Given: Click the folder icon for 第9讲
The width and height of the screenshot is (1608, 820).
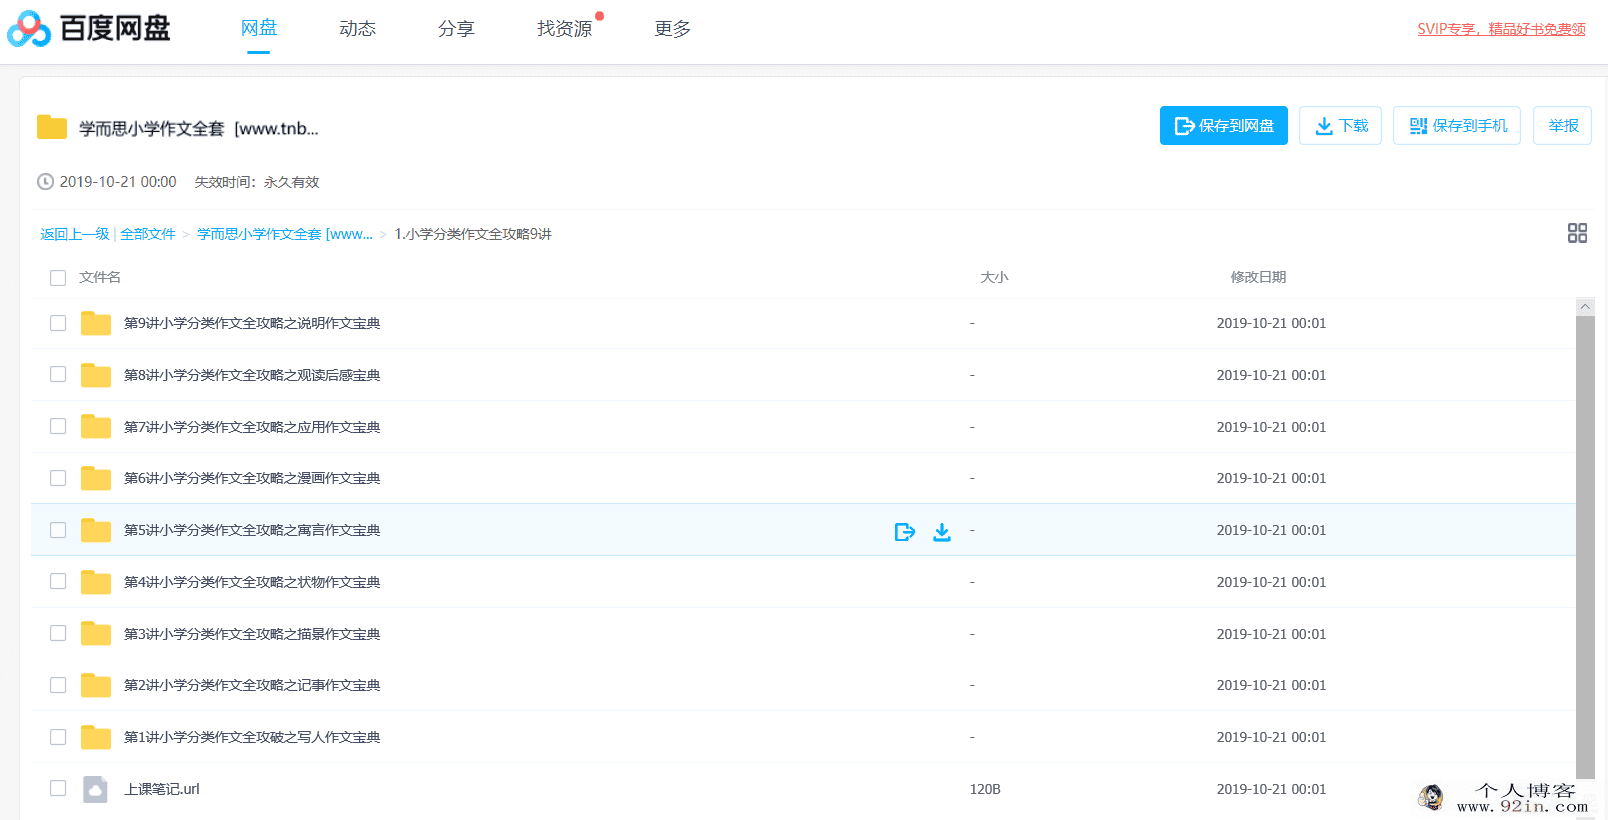Looking at the screenshot, I should [96, 323].
